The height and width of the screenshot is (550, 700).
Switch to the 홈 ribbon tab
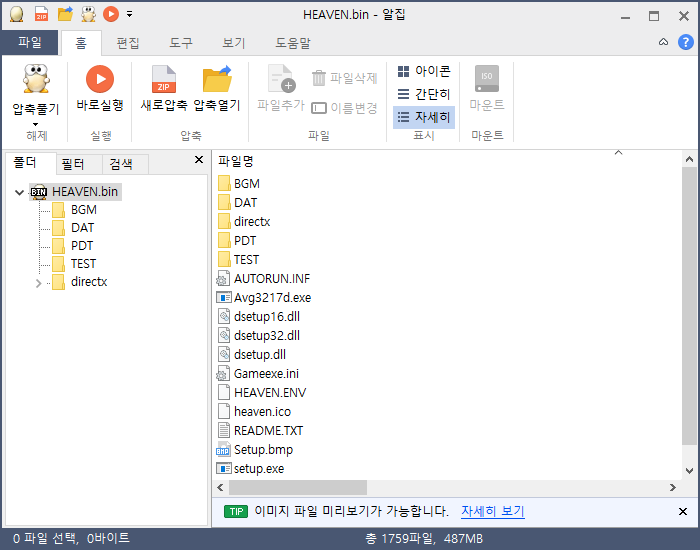click(x=81, y=43)
